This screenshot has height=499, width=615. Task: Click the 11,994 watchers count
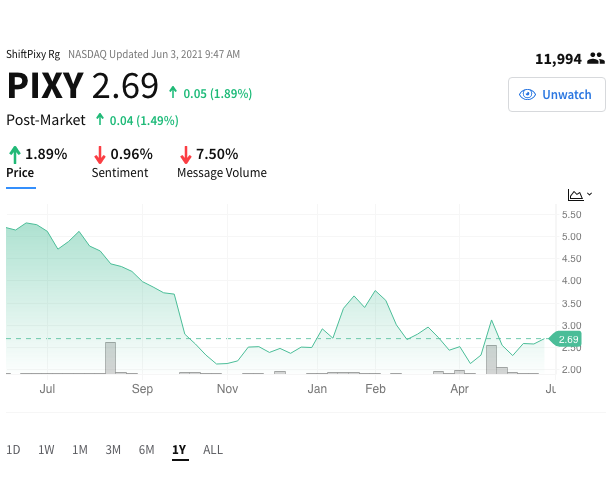pyautogui.click(x=559, y=59)
